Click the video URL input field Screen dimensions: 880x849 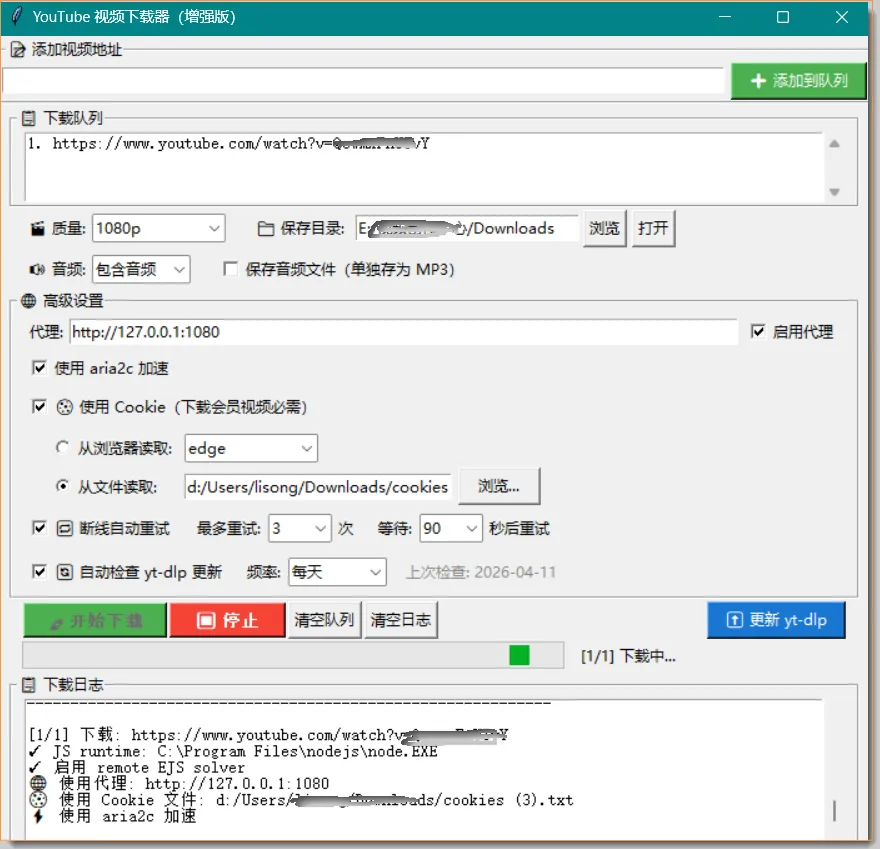[363, 81]
